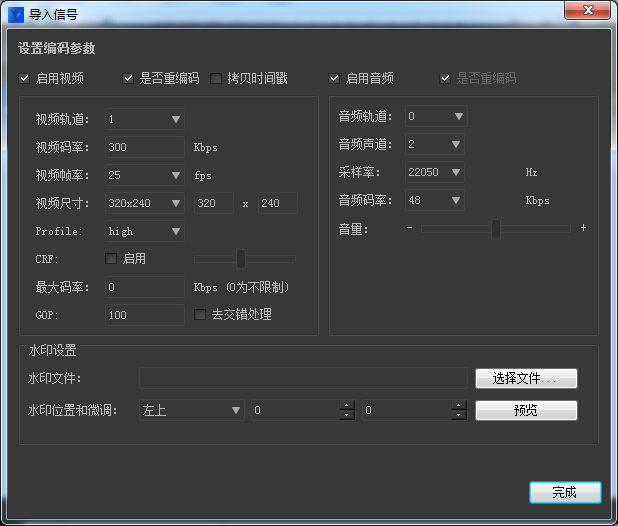The image size is (618, 526).
Task: Uncheck the video 是否重编码 option
Action: (x=129, y=78)
